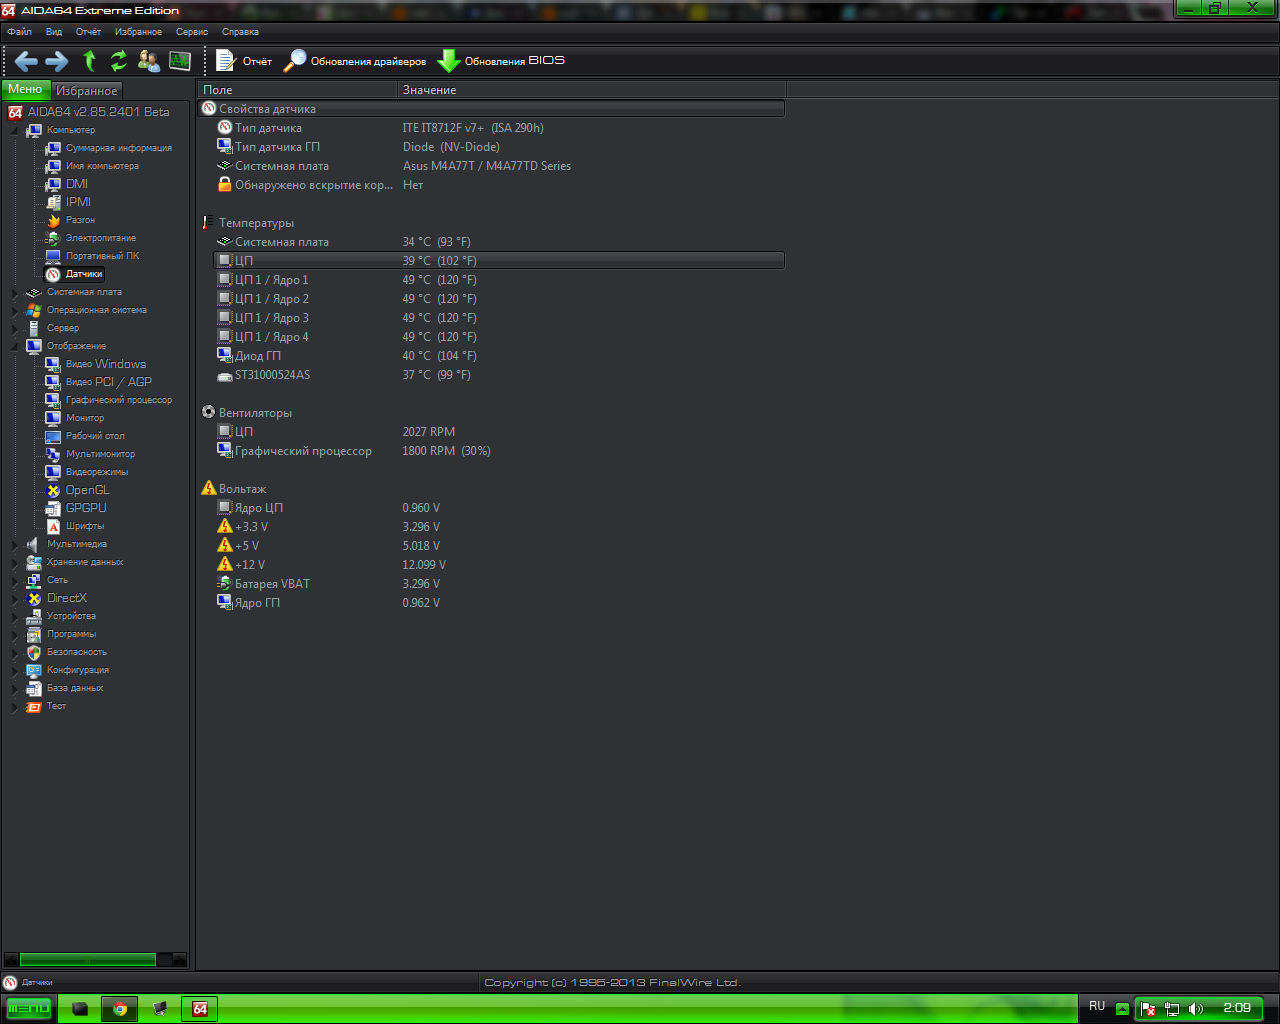Go up one level with green up arrow
The height and width of the screenshot is (1024, 1280).
[x=90, y=61]
